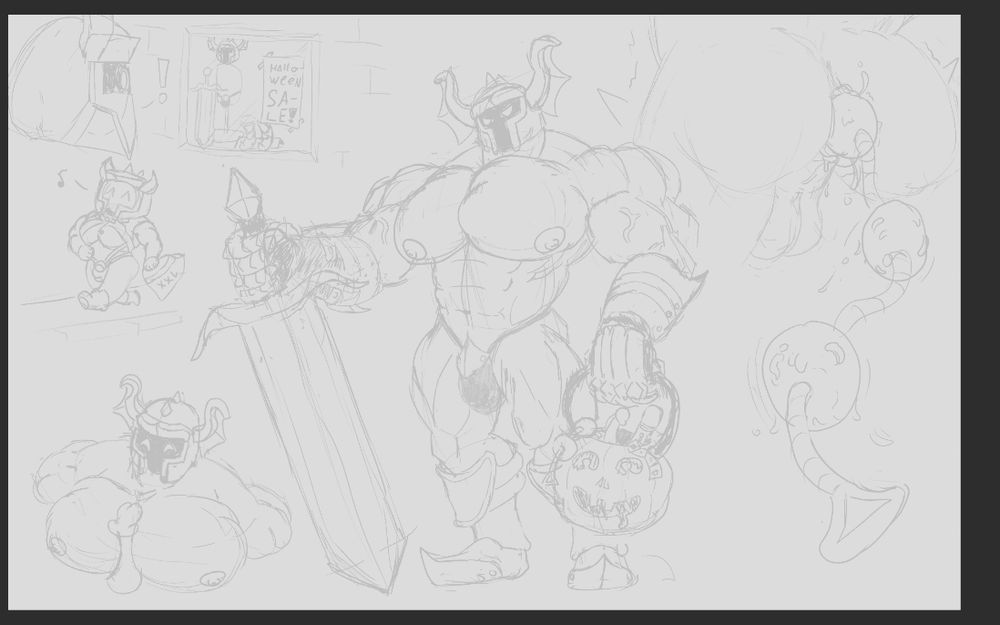Screen dimensions: 1000x625
Task: Click the "Halloween SALE!" poster in the sketch
Action: 283,89
